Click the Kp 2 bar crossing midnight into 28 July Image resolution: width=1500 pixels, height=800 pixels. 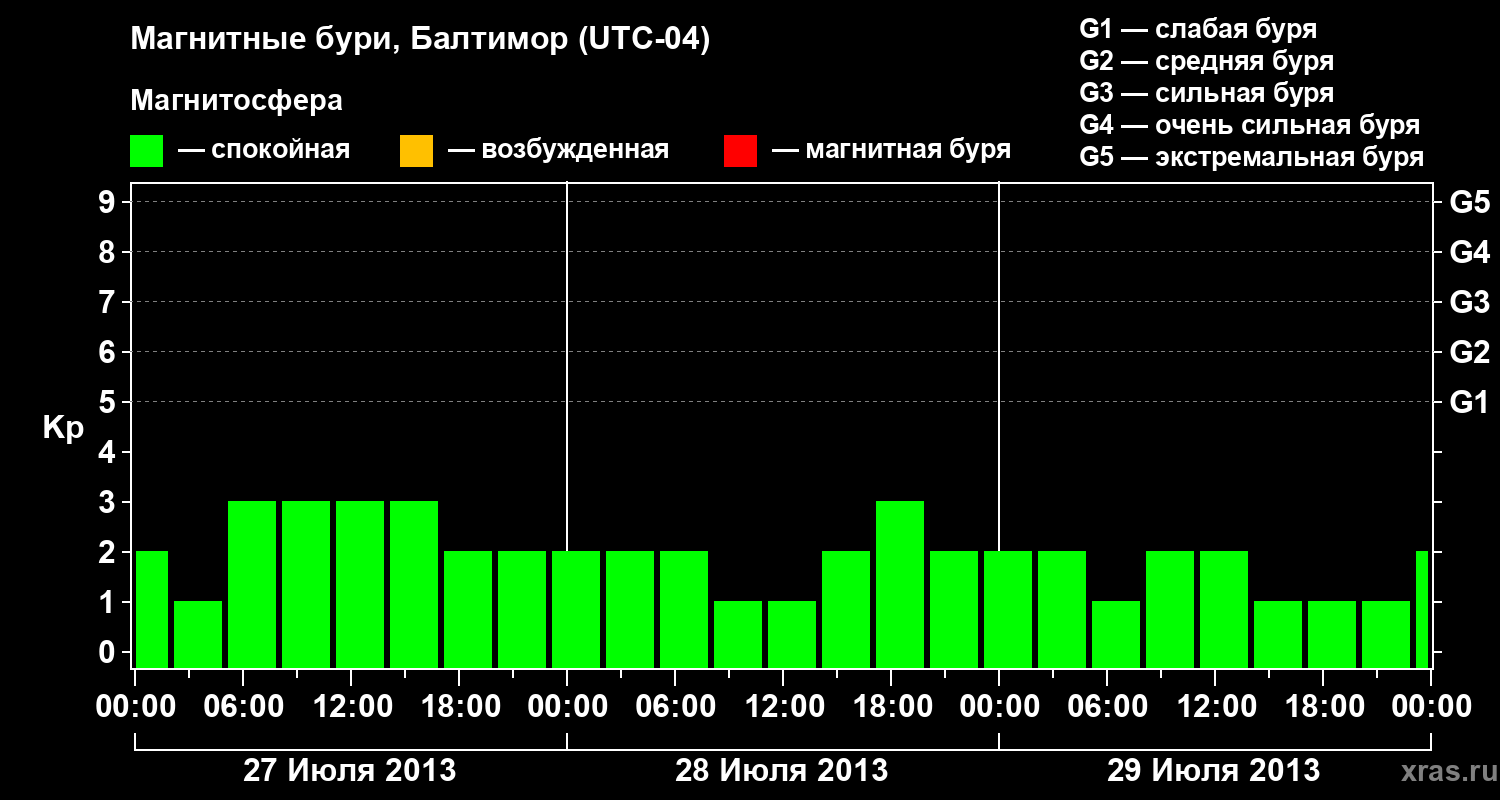pyautogui.click(x=576, y=609)
